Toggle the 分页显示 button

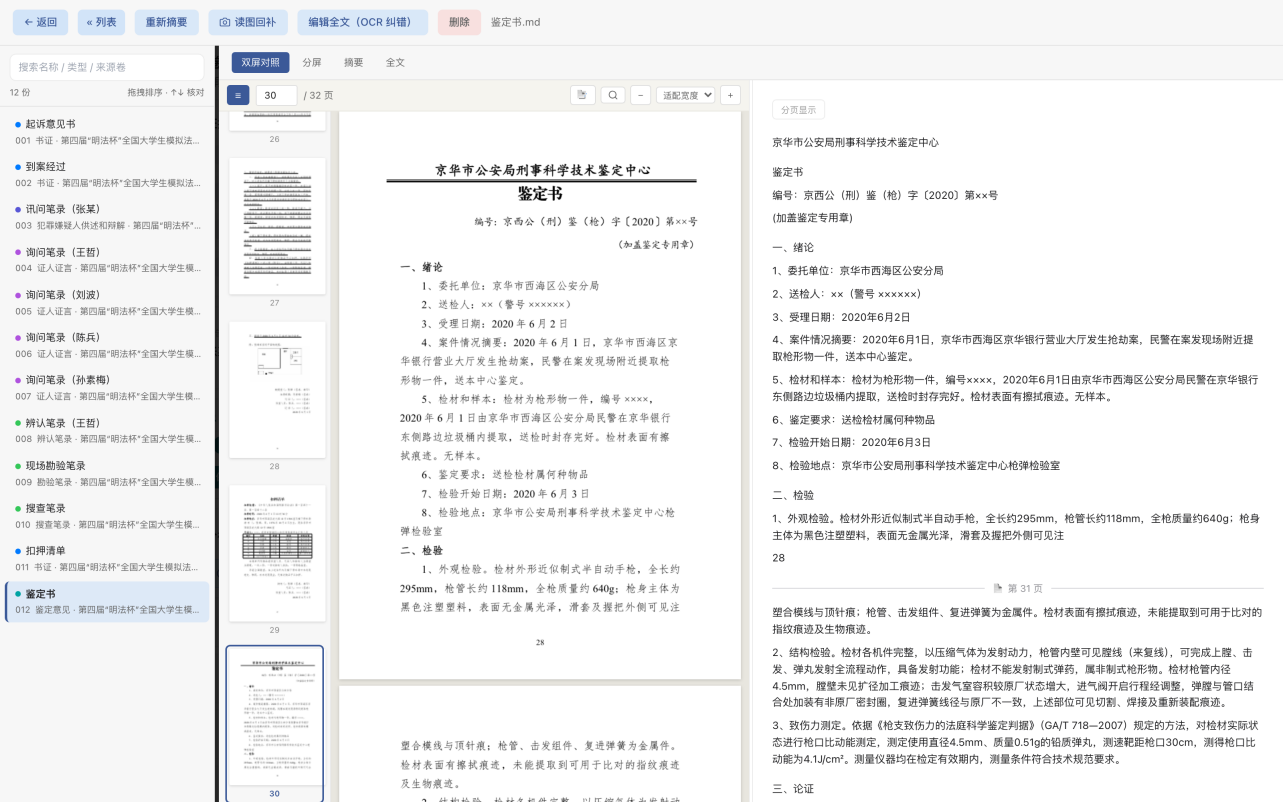click(x=798, y=110)
